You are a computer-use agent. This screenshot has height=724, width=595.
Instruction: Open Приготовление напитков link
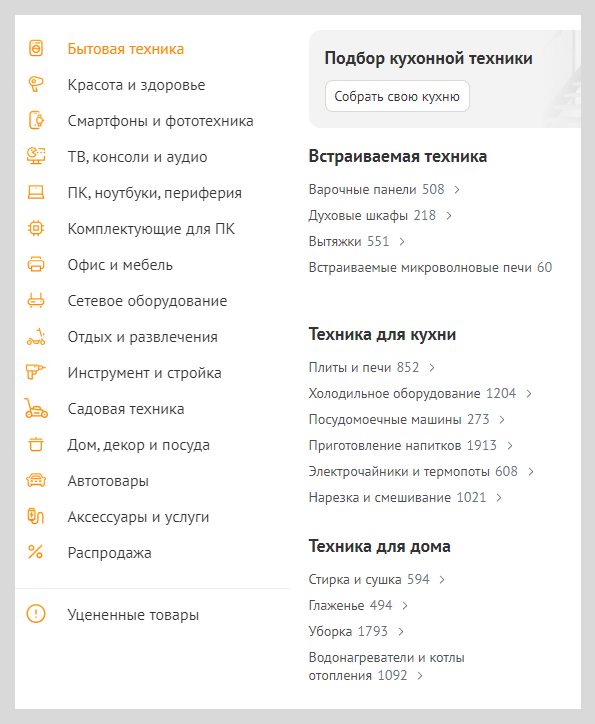point(385,446)
